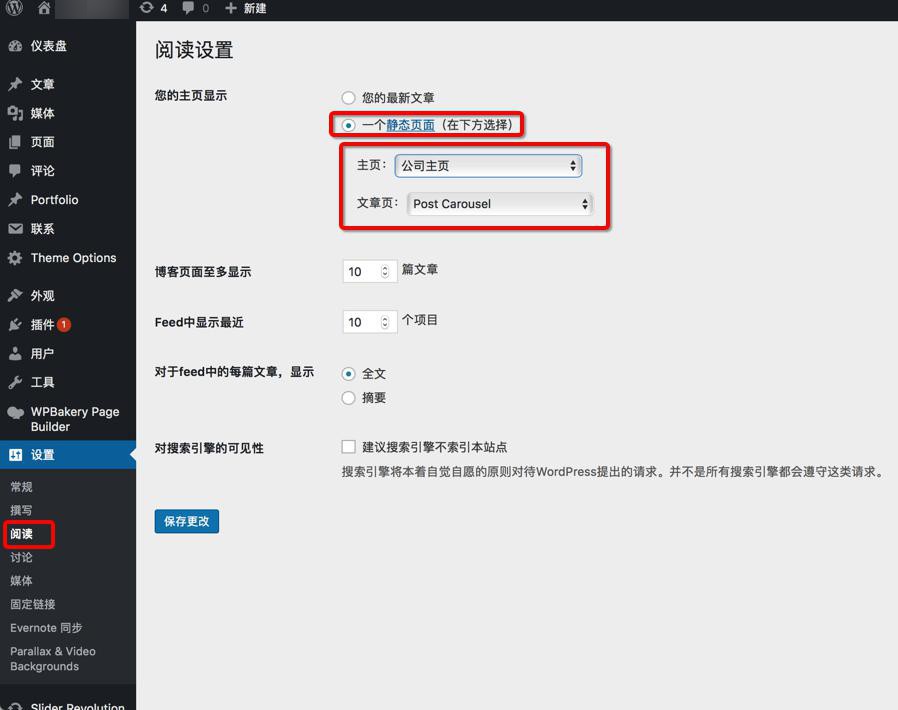Click the Theme Options gear icon
The image size is (898, 710).
click(x=15, y=258)
